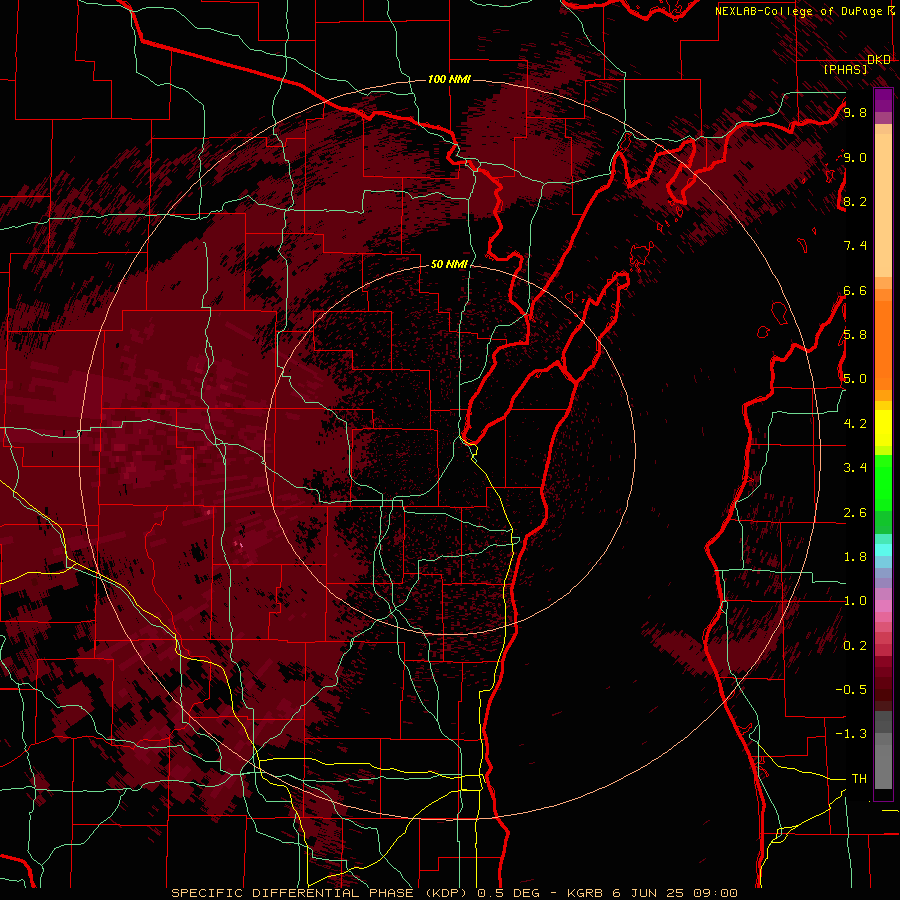Viewport: 900px width, 900px height.
Task: Click the 6.6 value on color scale
Action: (855, 290)
